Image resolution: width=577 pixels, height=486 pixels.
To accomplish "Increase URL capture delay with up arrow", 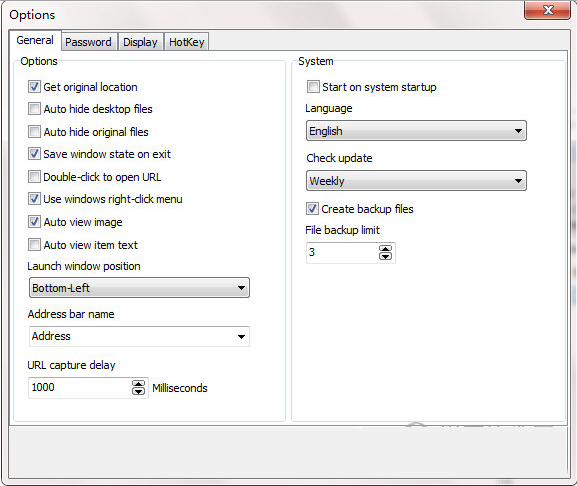I will tap(138, 384).
